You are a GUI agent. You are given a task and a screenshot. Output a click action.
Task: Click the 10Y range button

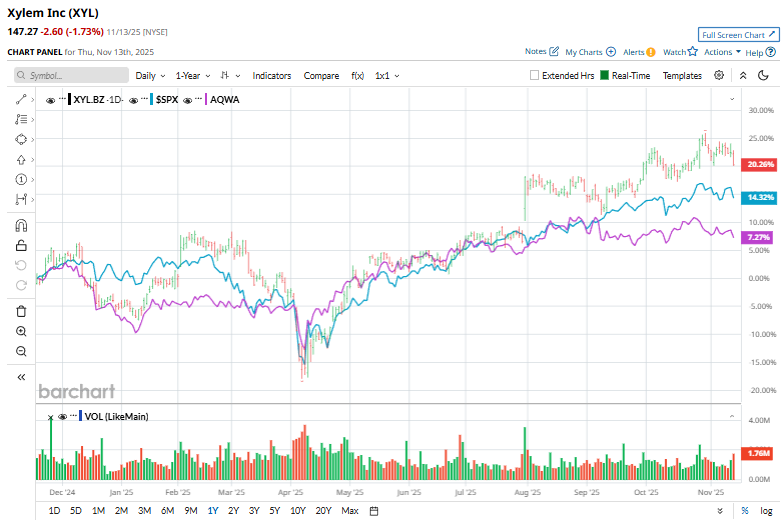click(x=298, y=511)
